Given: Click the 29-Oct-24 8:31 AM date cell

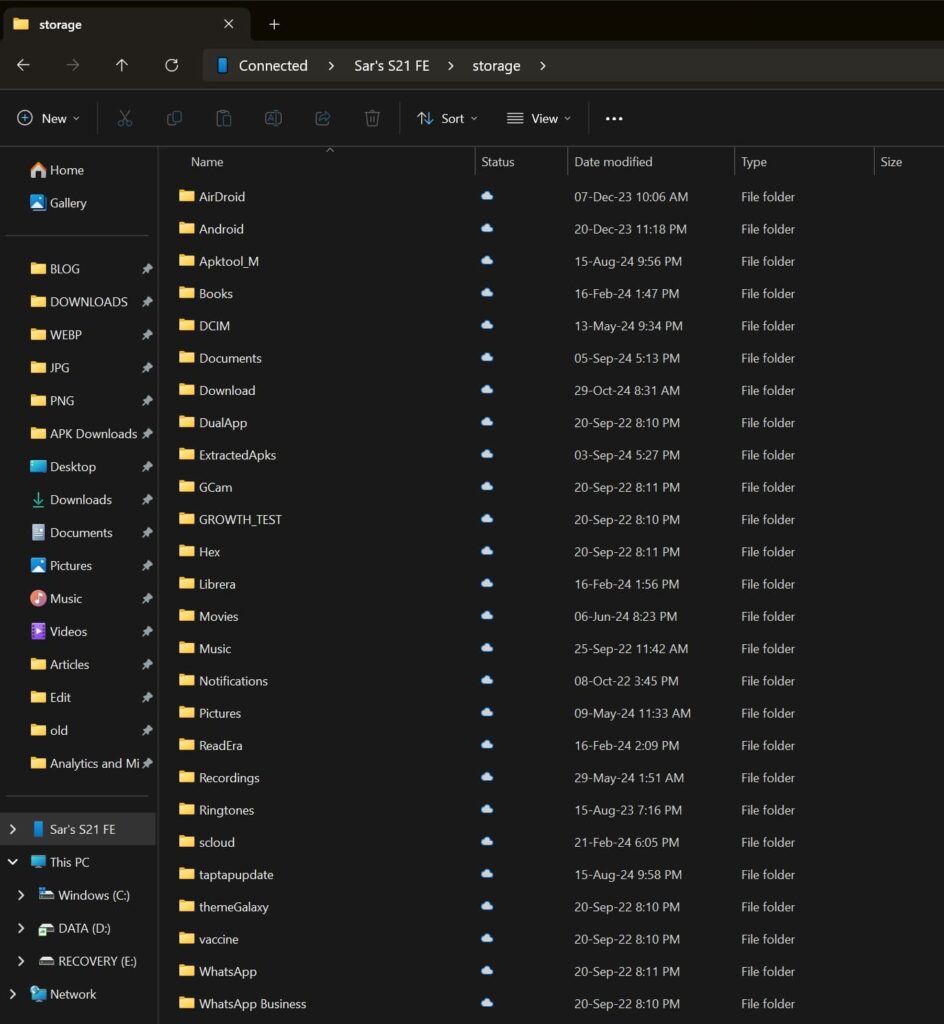Looking at the screenshot, I should [627, 390].
